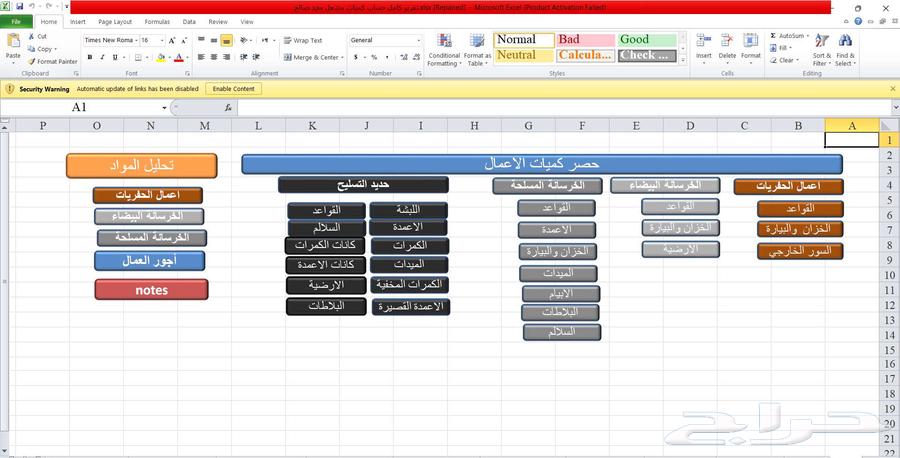Apply center horizontal alignment
This screenshot has height=458, width=900.
tap(214, 57)
